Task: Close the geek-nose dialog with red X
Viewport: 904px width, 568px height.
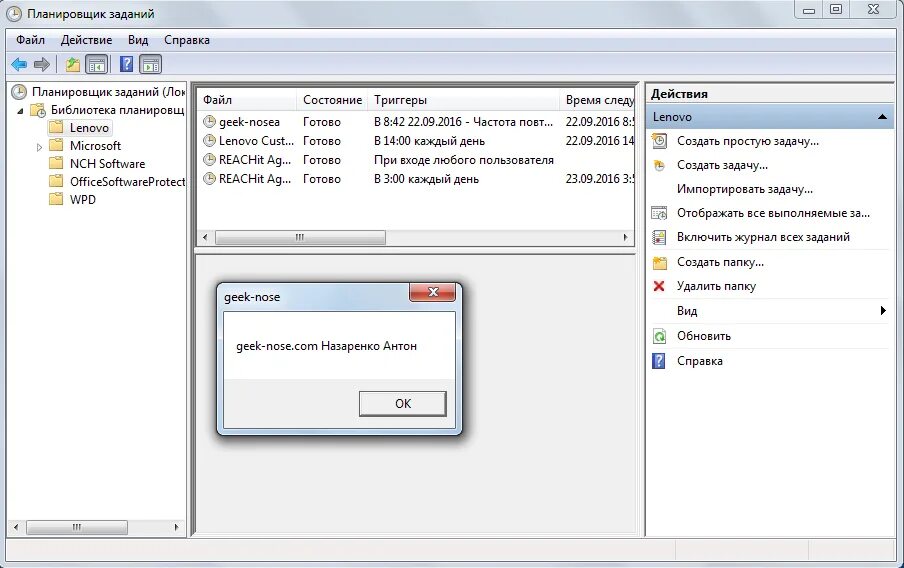Action: click(433, 292)
